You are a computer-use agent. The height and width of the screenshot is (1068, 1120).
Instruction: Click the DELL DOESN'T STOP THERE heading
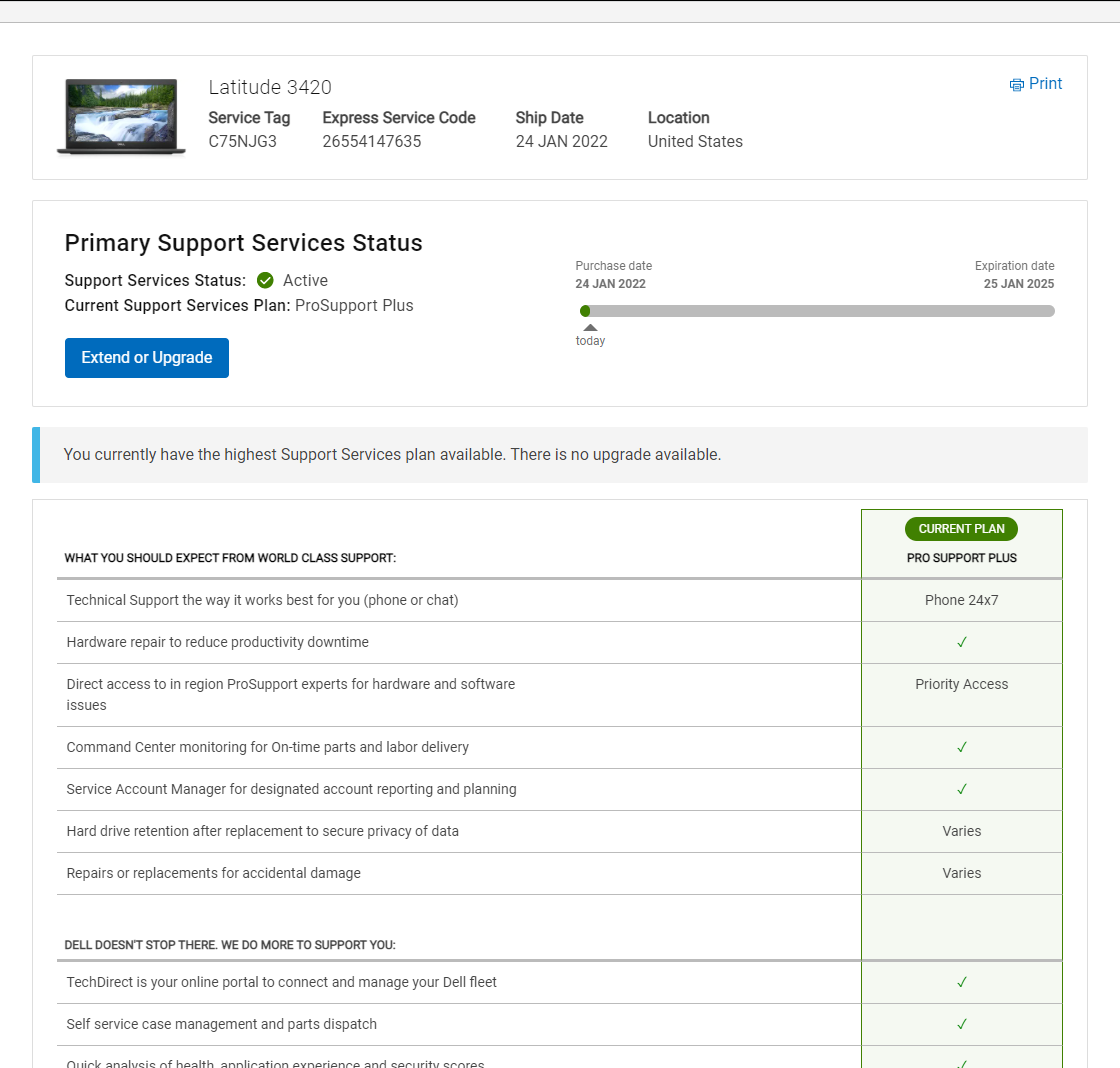pos(230,945)
